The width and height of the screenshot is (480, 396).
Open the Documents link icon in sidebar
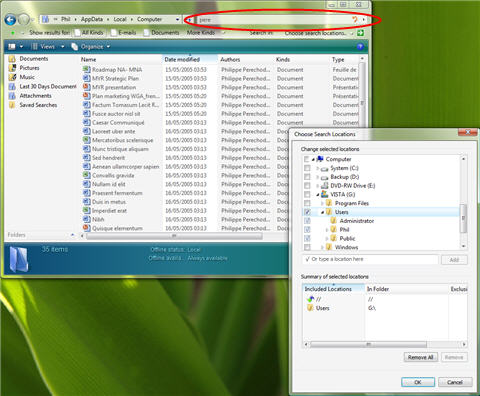pos(12,59)
